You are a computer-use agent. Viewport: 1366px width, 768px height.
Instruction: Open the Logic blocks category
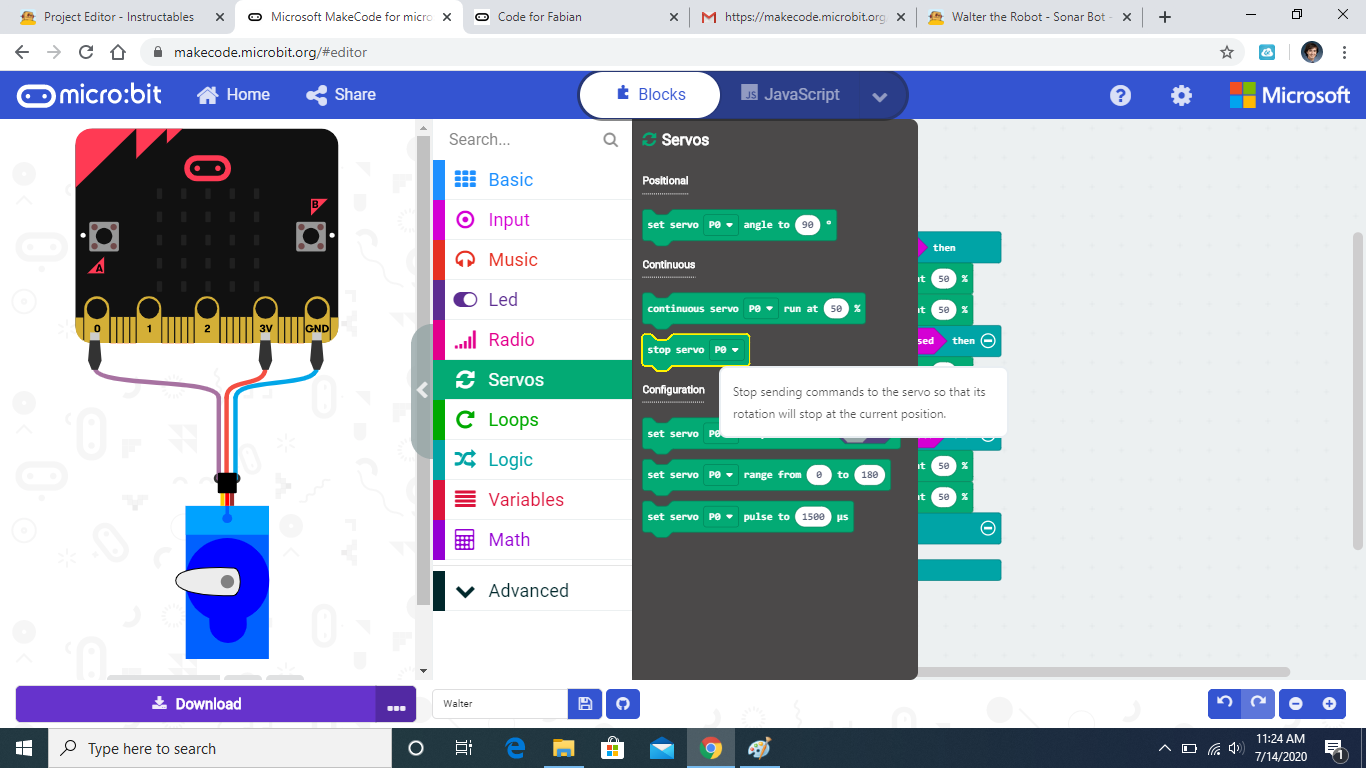(532, 460)
